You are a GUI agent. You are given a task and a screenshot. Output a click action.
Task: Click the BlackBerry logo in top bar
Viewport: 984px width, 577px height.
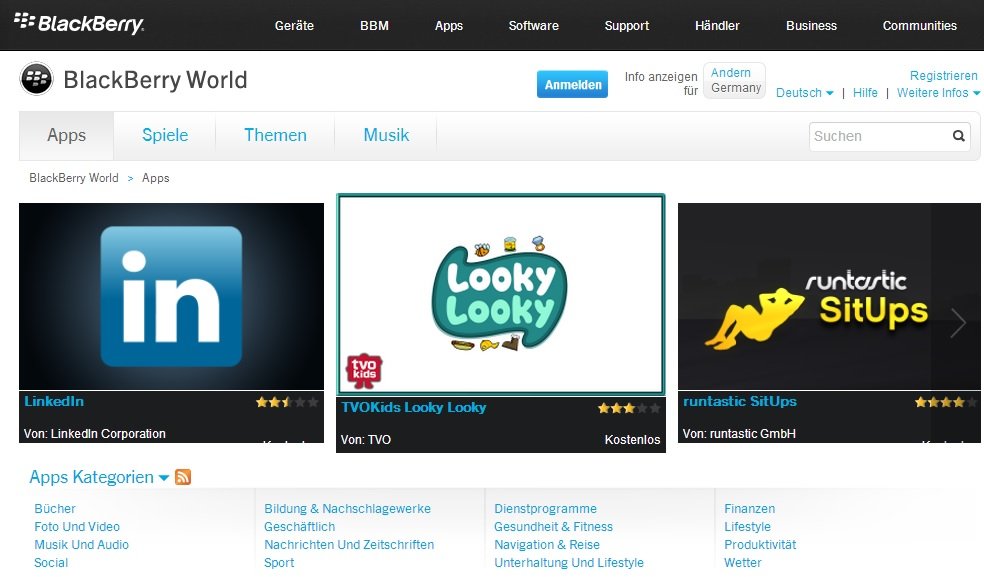point(78,24)
